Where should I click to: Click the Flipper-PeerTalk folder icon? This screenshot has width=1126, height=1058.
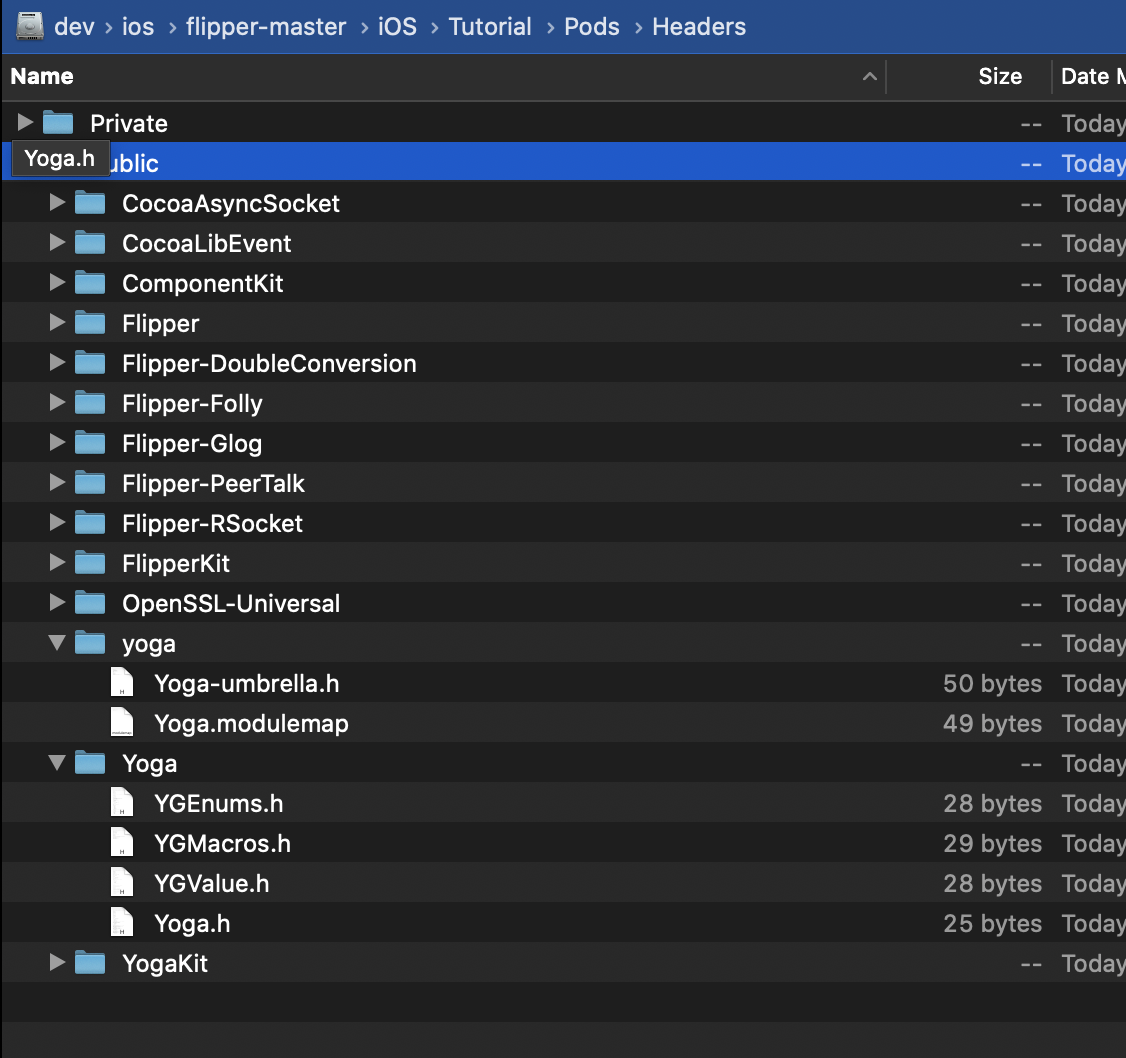(x=90, y=483)
